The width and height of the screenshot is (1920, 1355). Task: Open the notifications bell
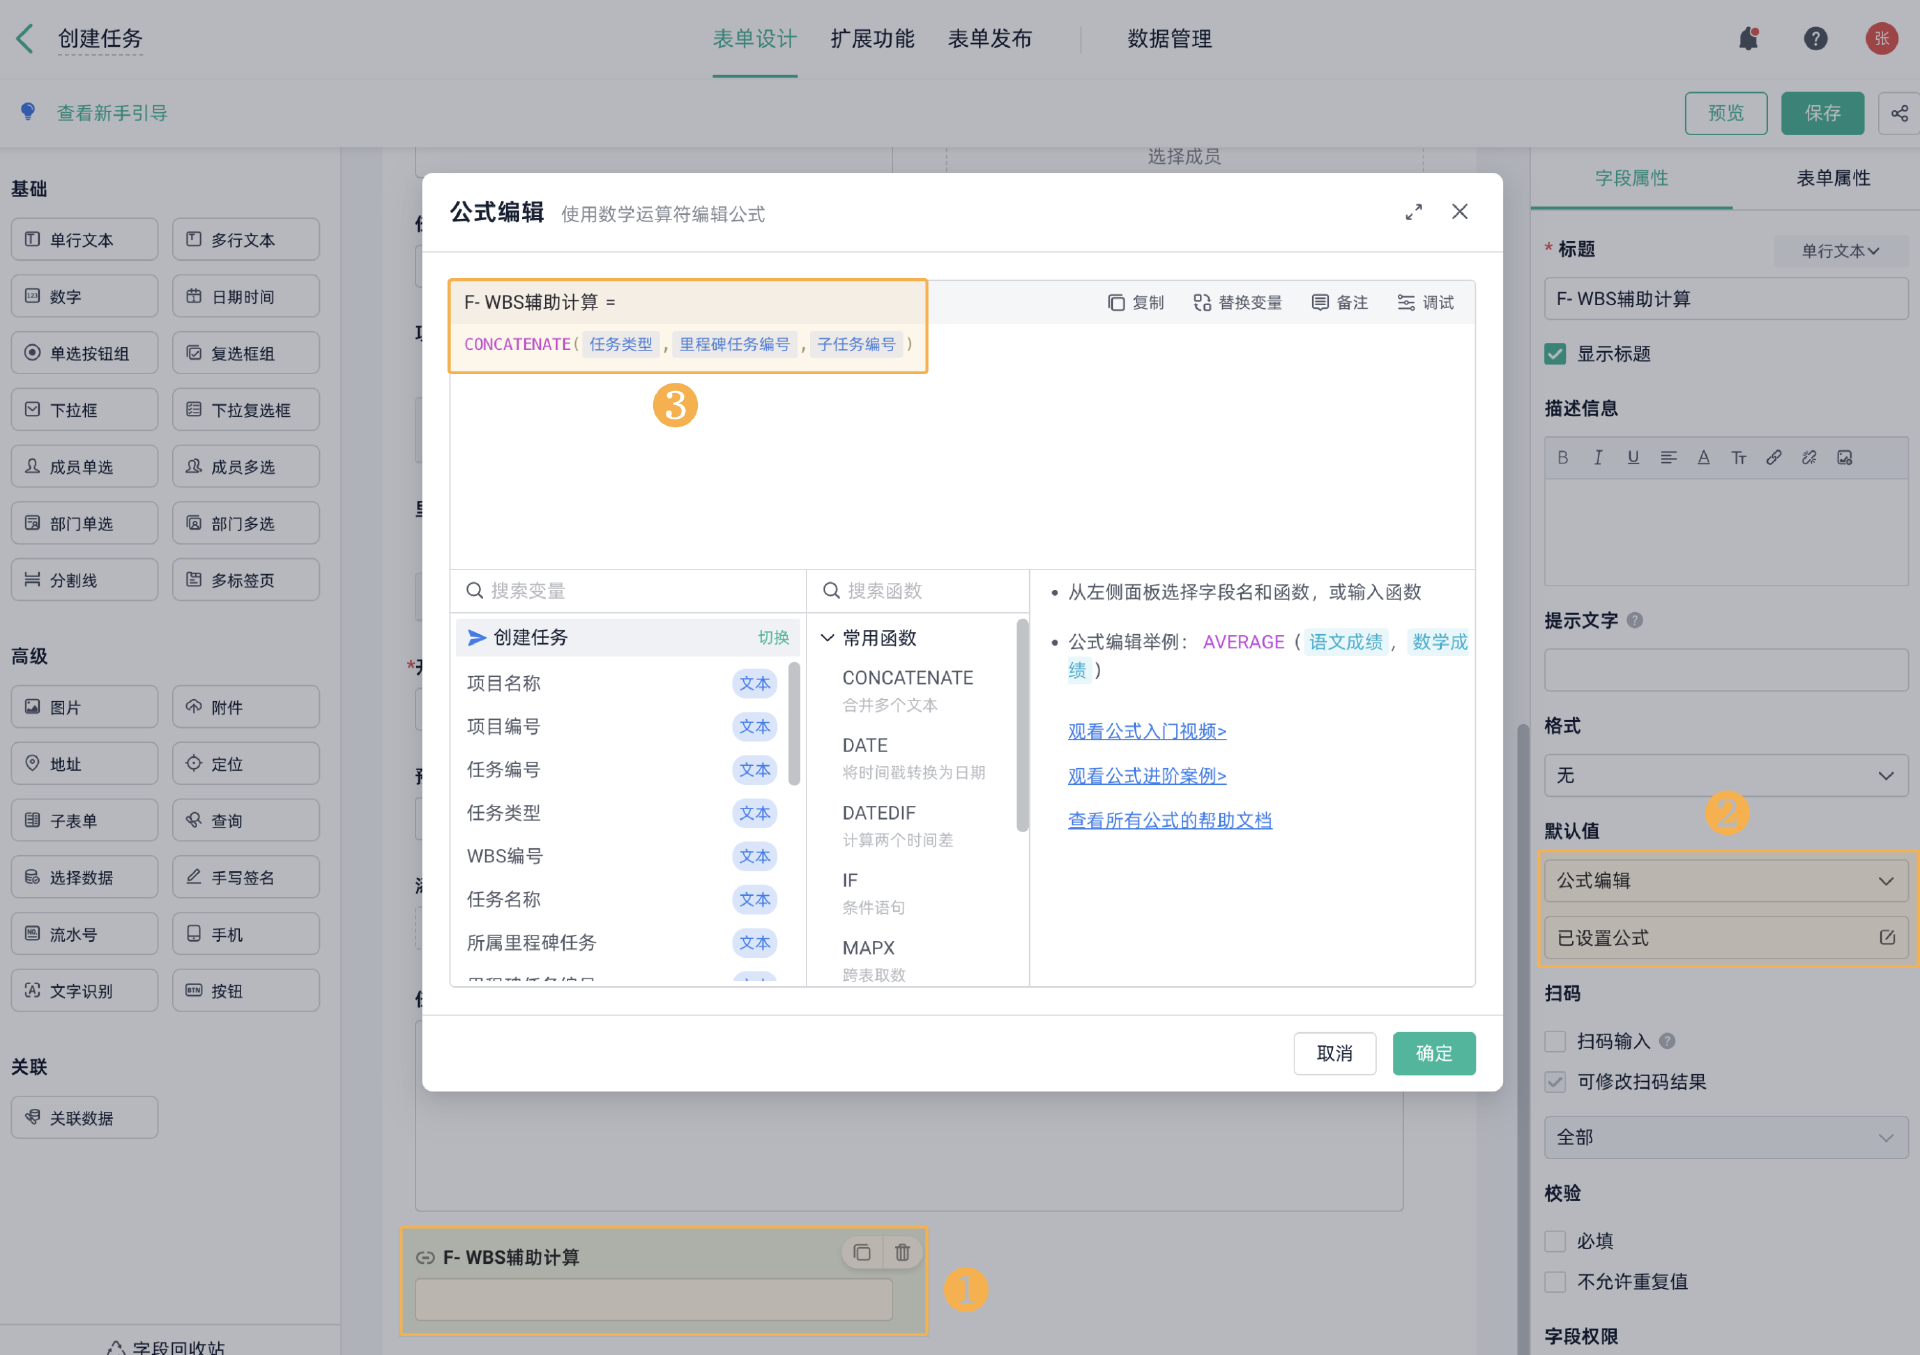1748,39
